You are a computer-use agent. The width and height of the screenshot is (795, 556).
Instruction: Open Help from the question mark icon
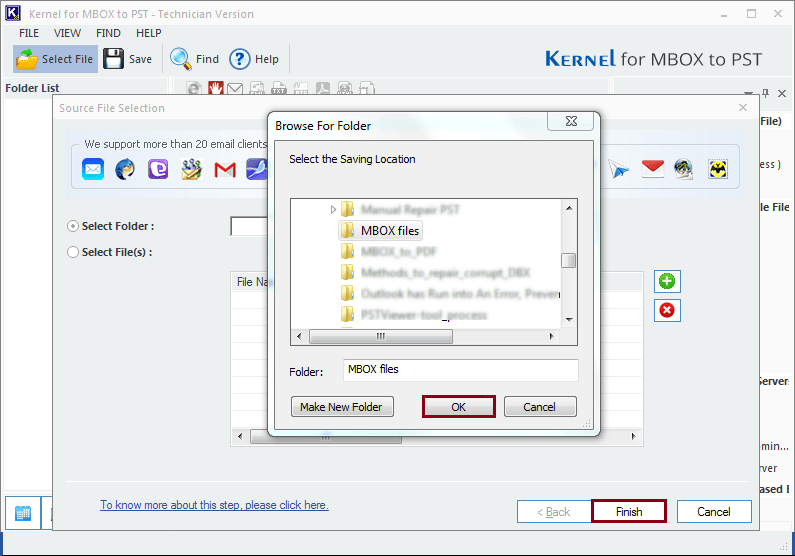coord(239,59)
